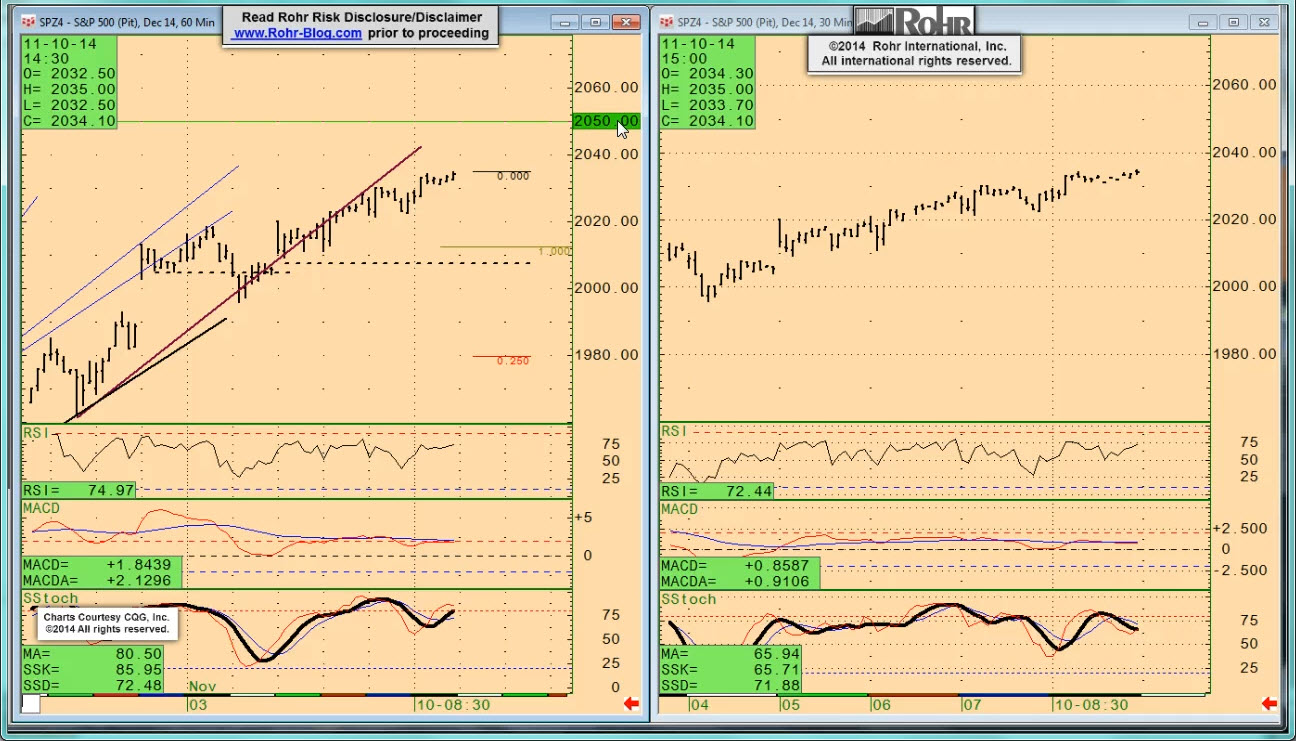Click the 30 Min chart window icon

click(x=666, y=21)
